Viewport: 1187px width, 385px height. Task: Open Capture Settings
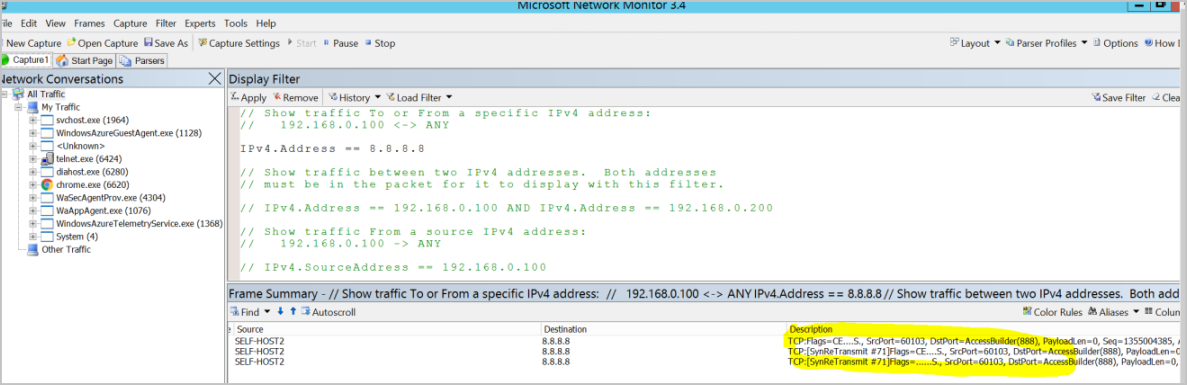click(x=239, y=43)
